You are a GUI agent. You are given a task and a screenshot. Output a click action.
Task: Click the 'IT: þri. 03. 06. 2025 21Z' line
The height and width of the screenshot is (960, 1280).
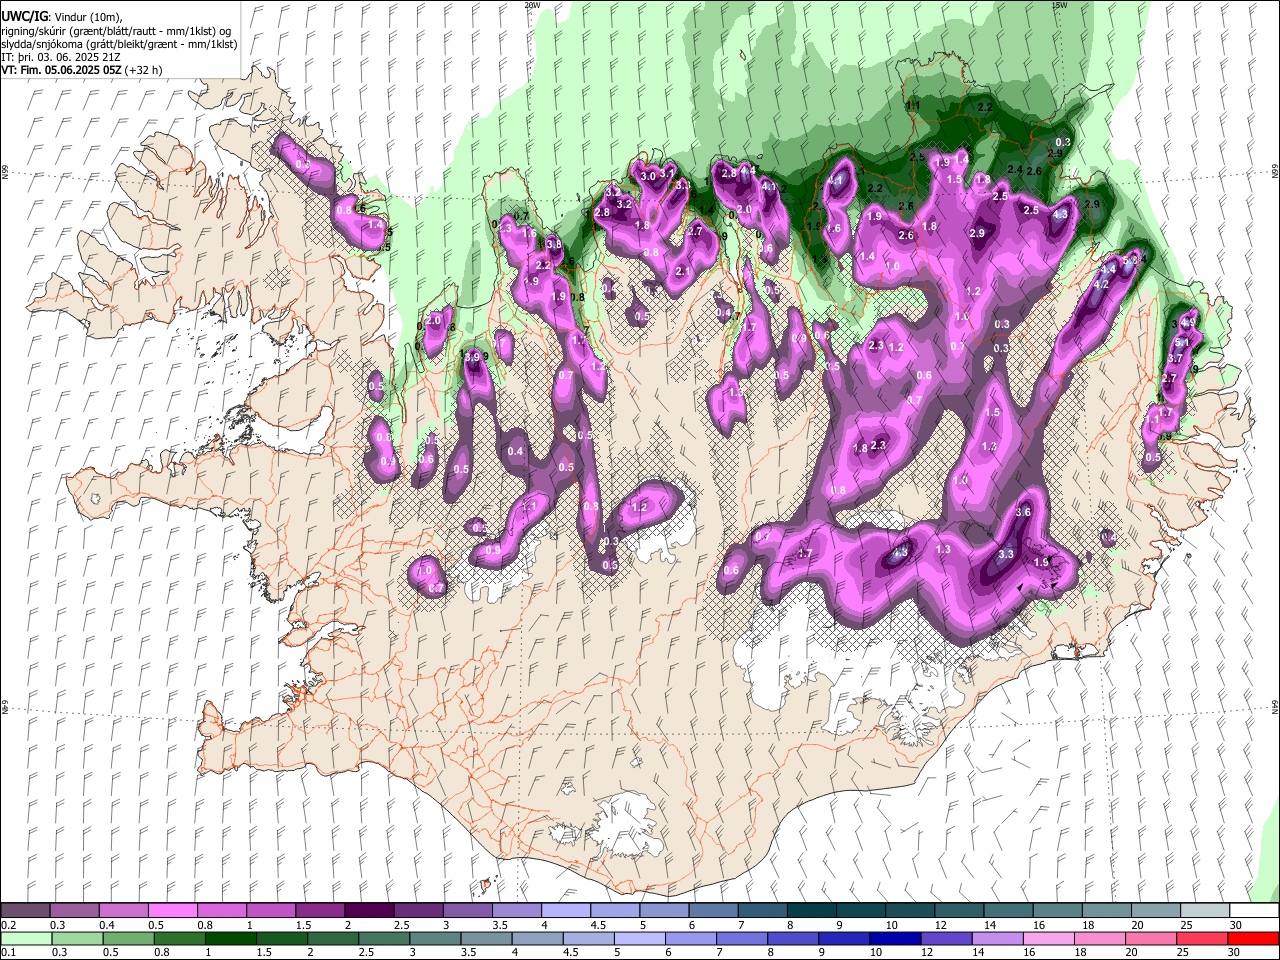pyautogui.click(x=62, y=57)
